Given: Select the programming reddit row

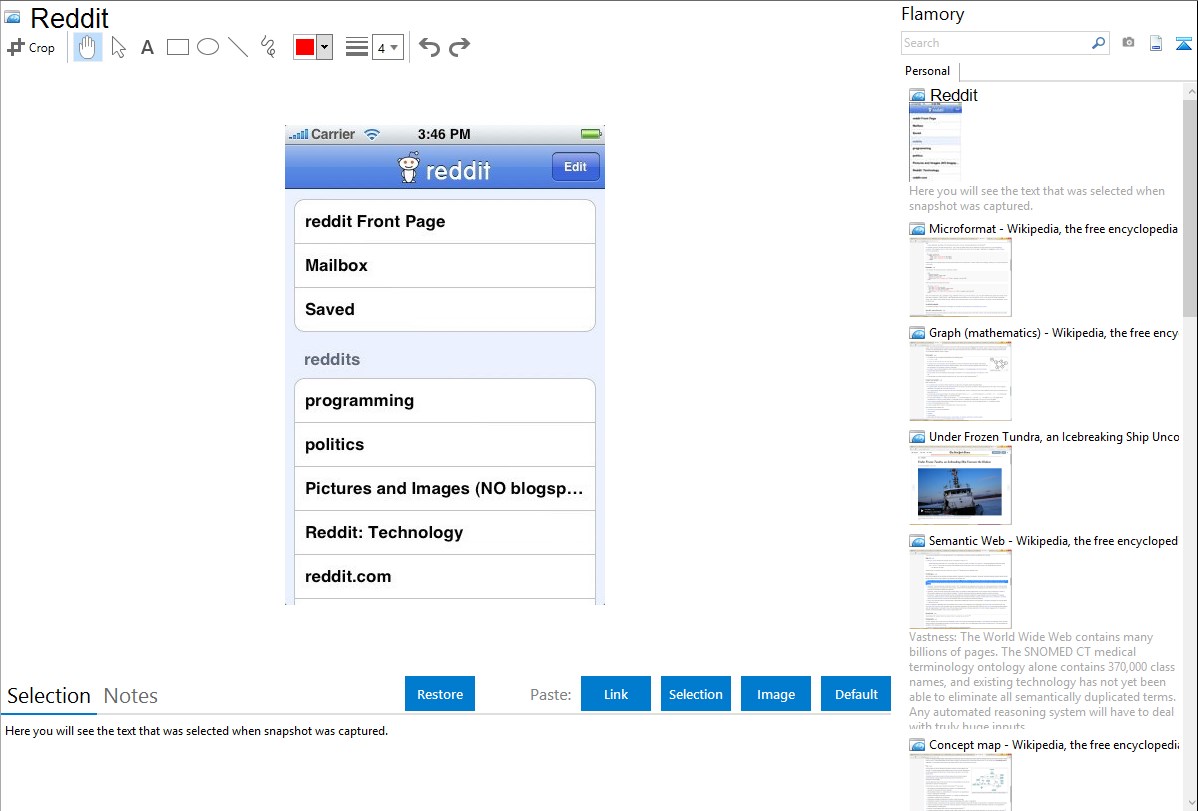Looking at the screenshot, I should pos(445,401).
